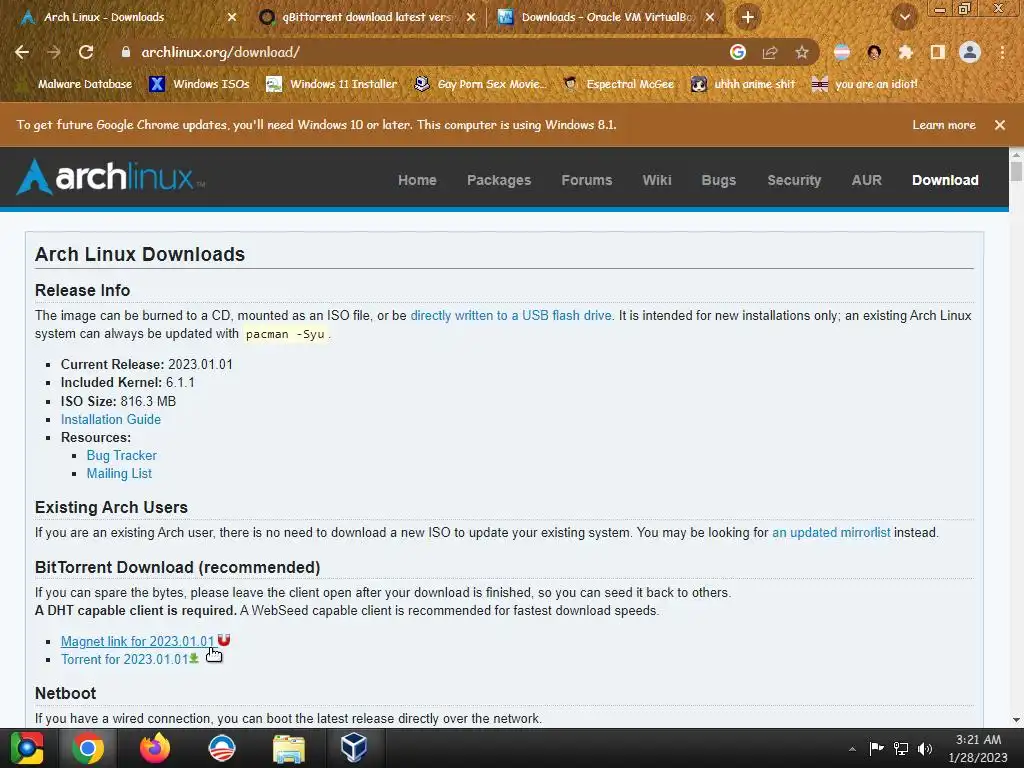
Task: Open the Windows ISOs bookmark
Action: (200, 84)
